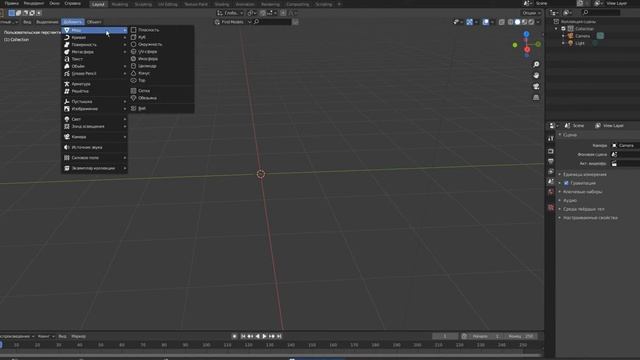
Task: Toggle X-ray mode in viewport header
Action: click(x=502, y=22)
